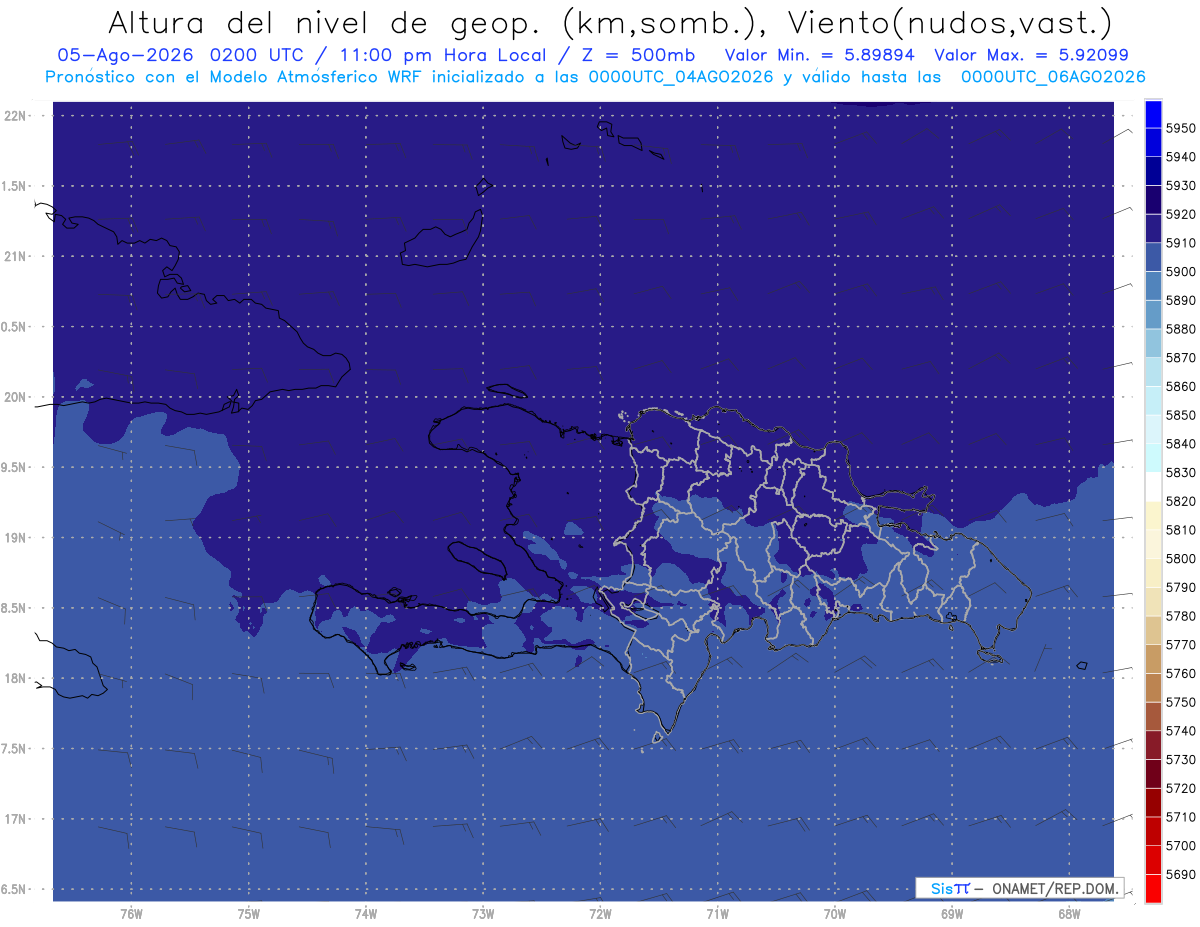
Task: Click the 69W longitude label
Action: (951, 913)
